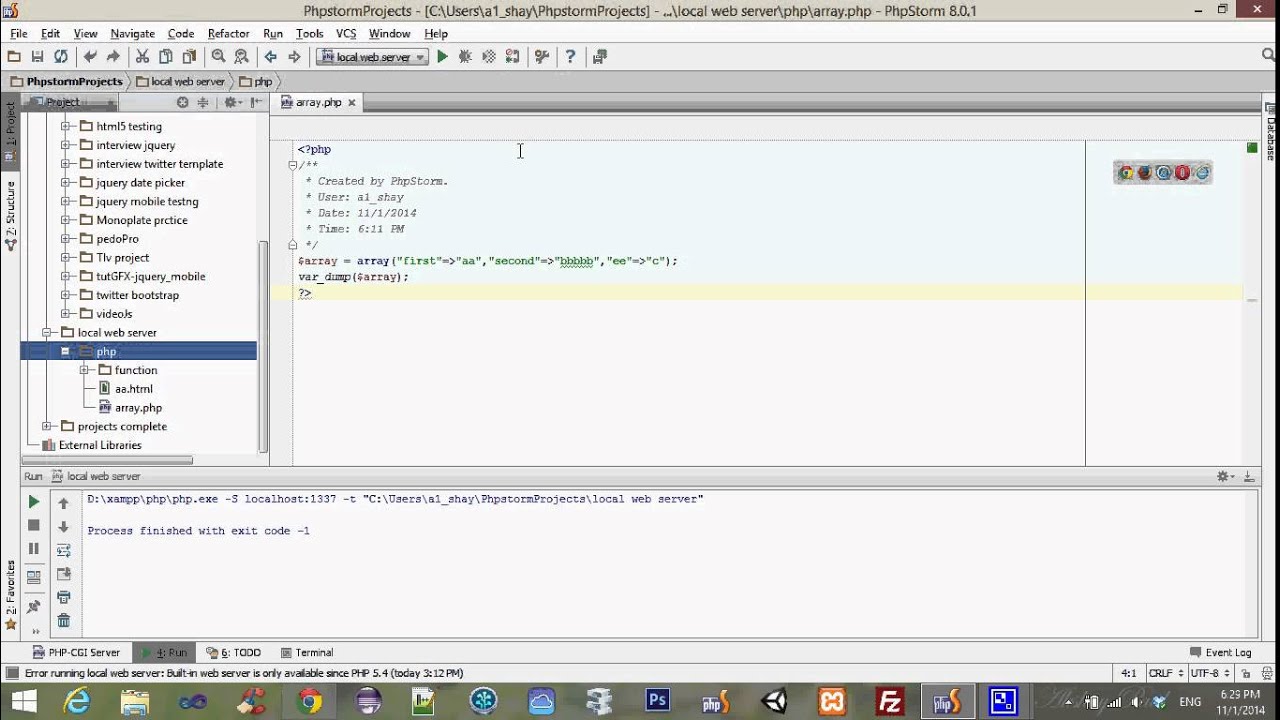Click the Copy toolbar icon
1280x720 pixels.
(165, 57)
